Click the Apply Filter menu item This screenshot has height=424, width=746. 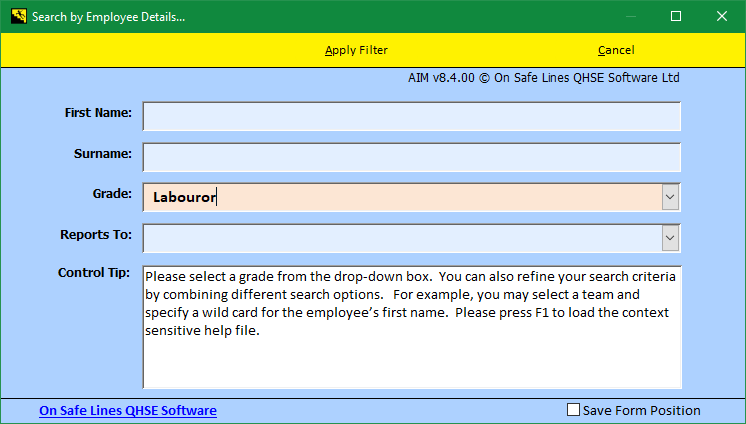click(356, 50)
